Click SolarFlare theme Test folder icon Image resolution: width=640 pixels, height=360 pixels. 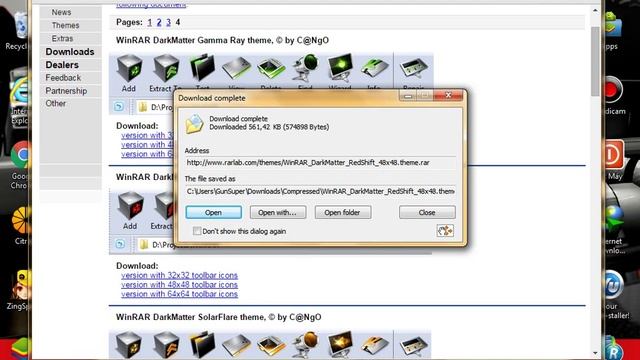[x=202, y=345]
